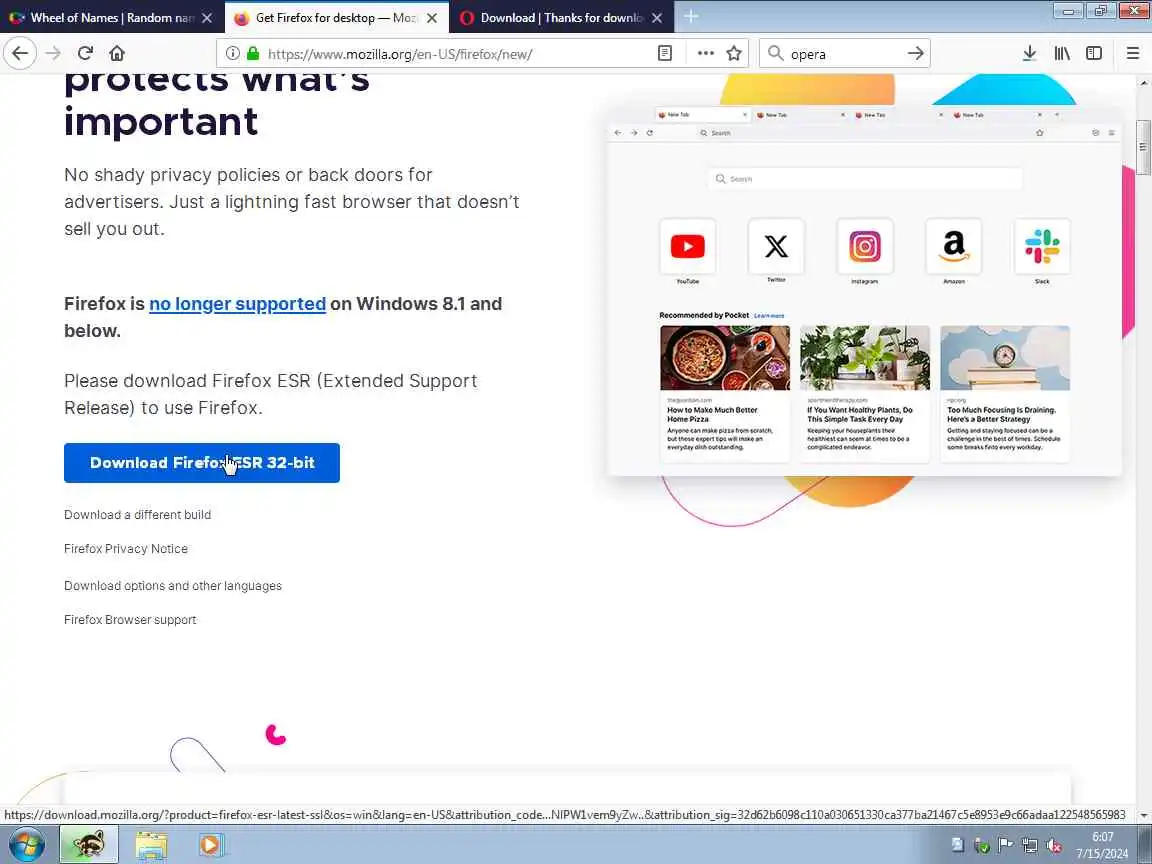Click the 'Please download Firefox ESR' paragraph

270,395
